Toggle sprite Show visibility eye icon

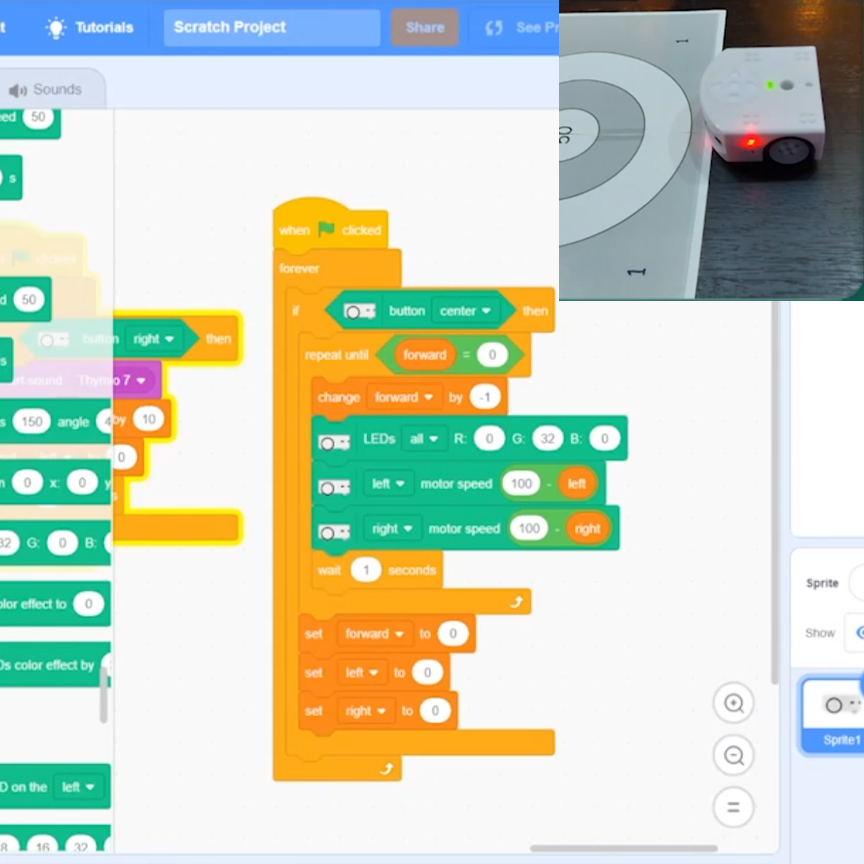pyautogui.click(x=857, y=632)
